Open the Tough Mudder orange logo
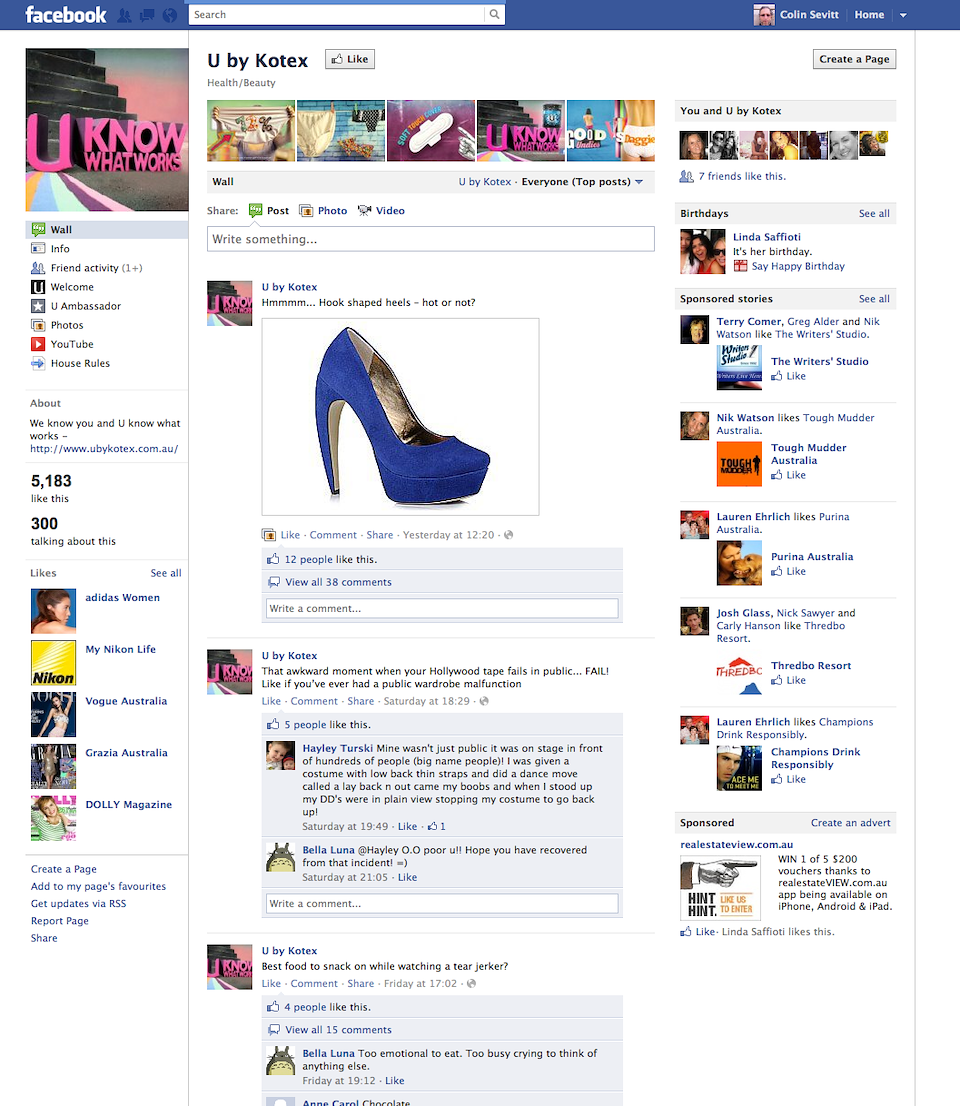The width and height of the screenshot is (960, 1106). 739,464
